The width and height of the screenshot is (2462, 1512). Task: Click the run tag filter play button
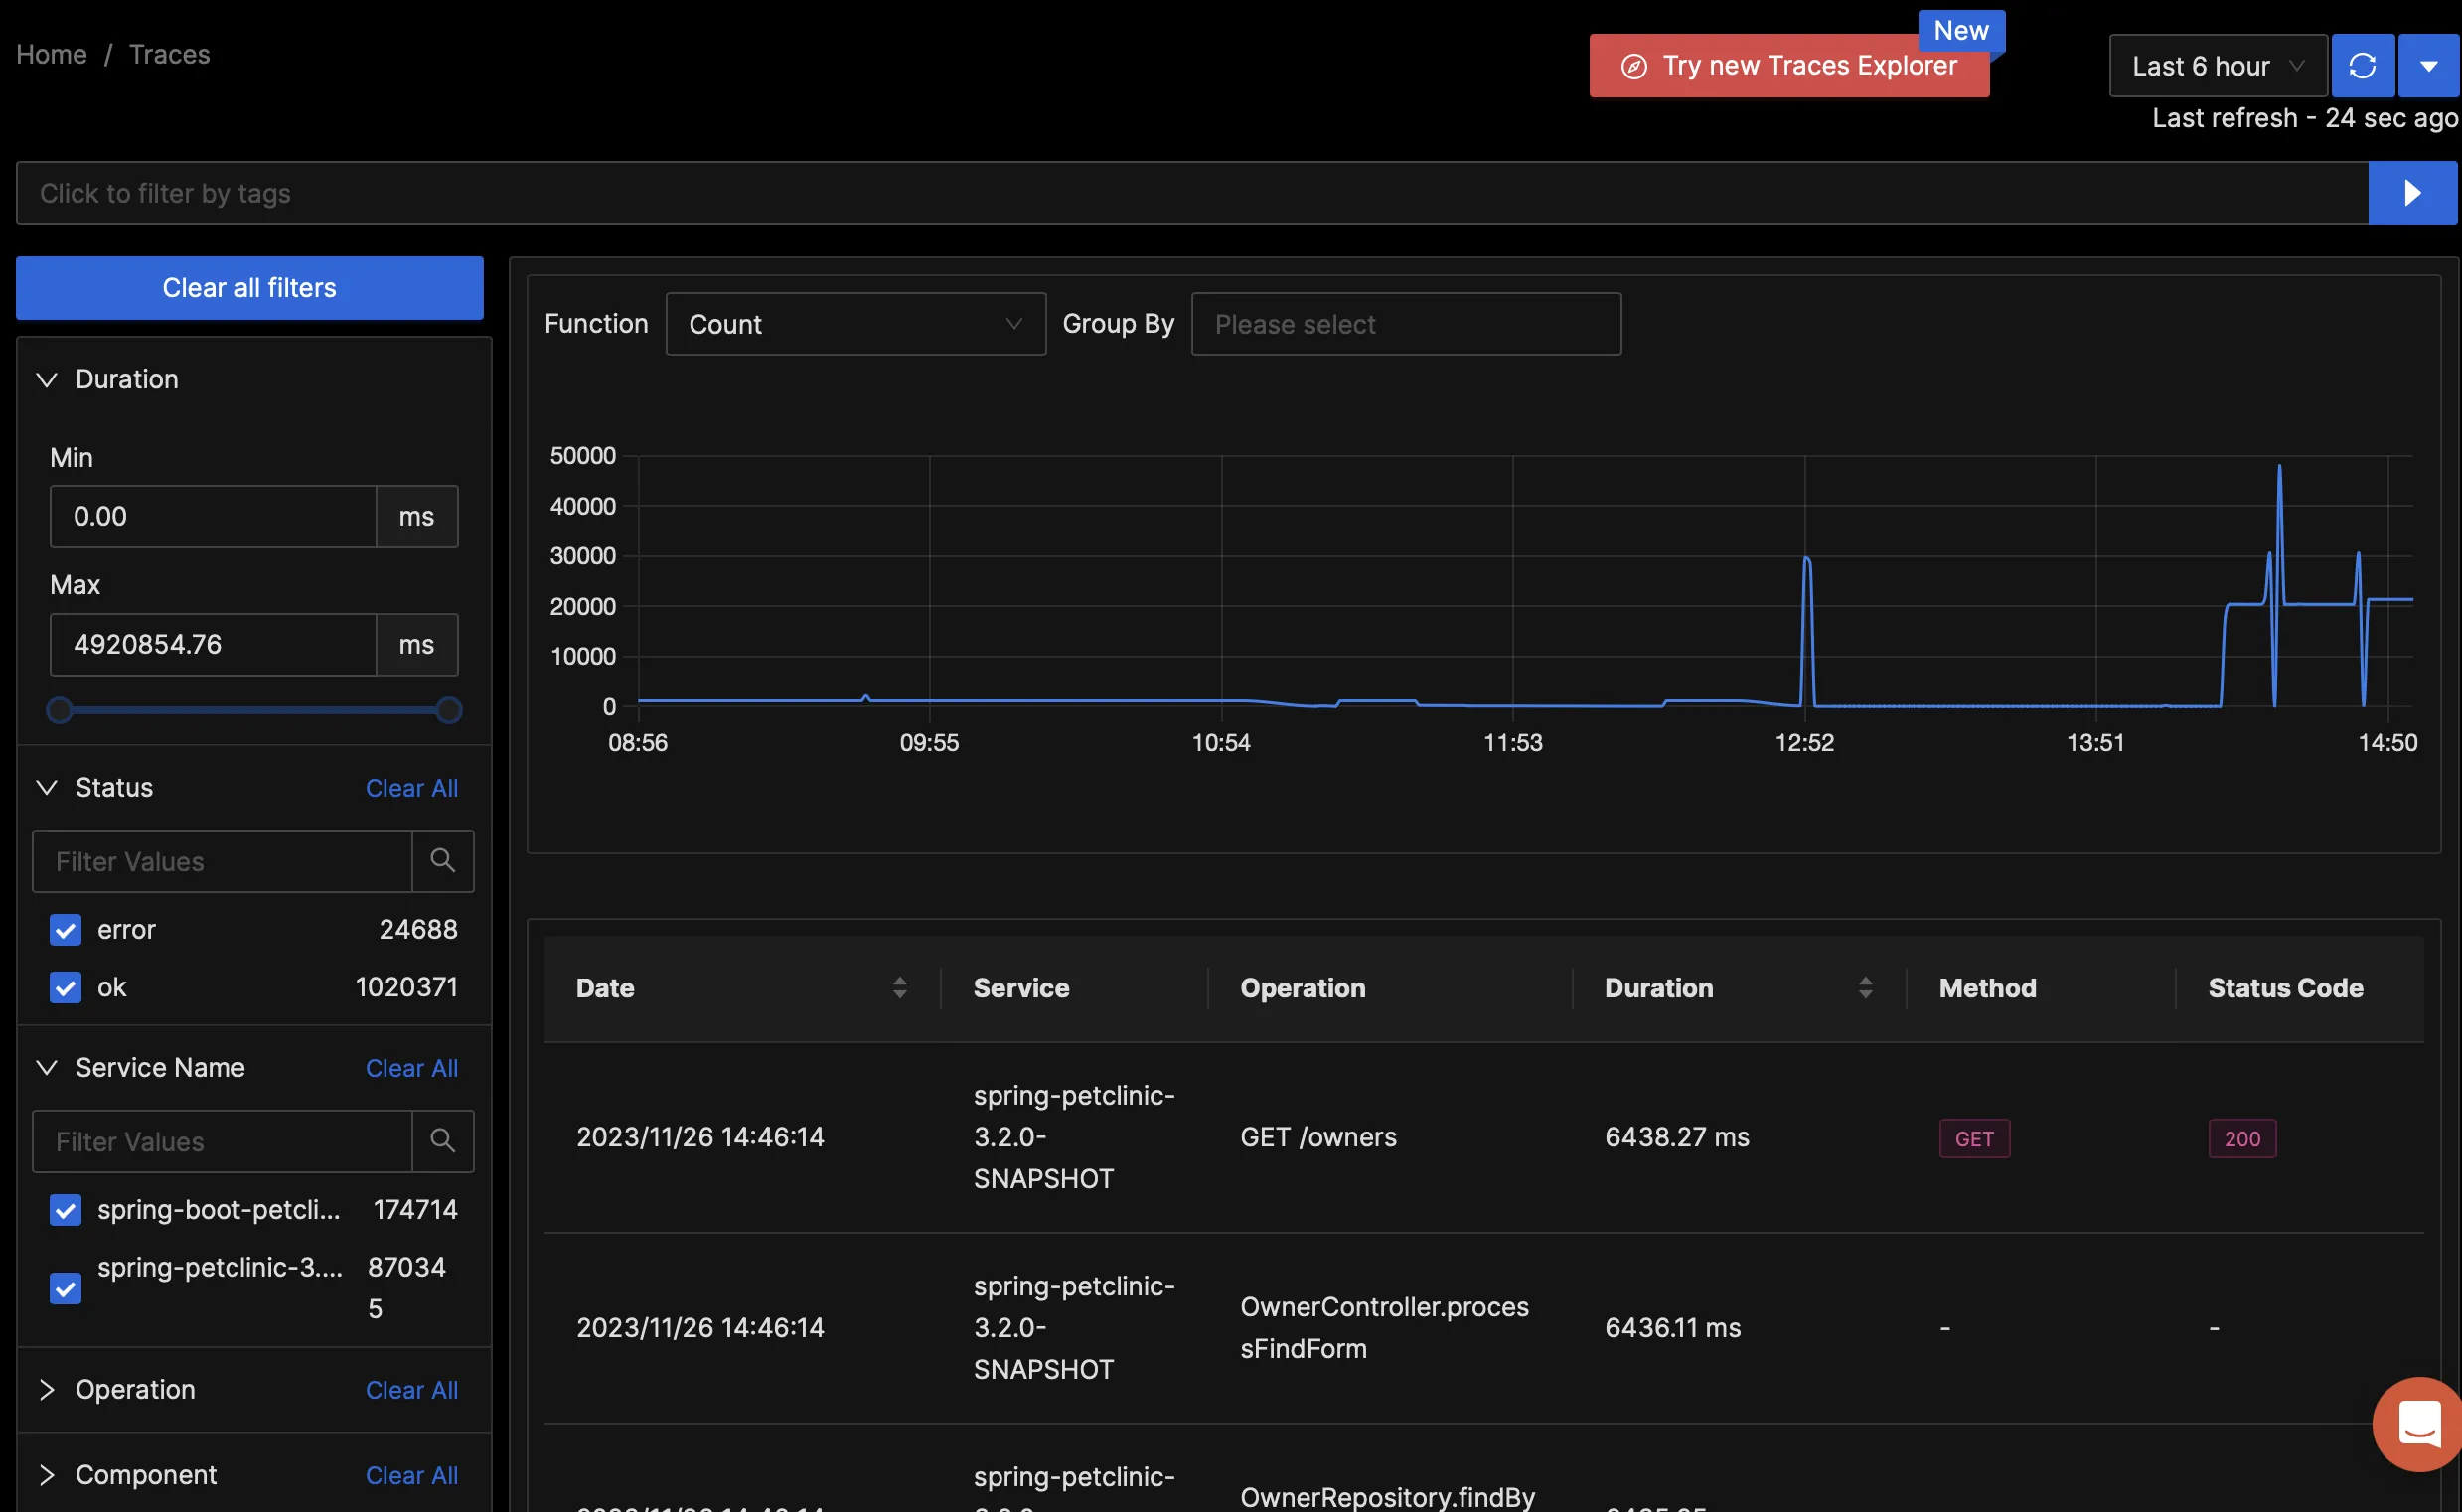2413,193
